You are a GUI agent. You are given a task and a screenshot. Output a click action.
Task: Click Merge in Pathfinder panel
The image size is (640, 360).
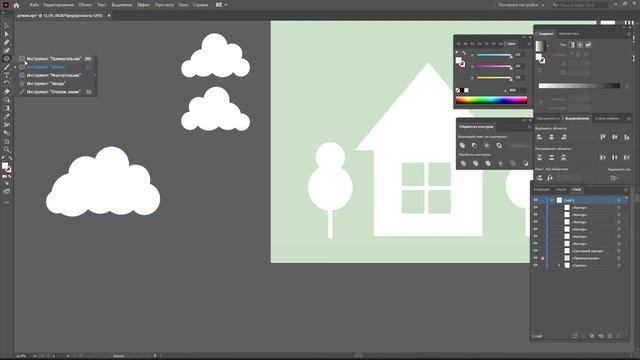click(x=488, y=163)
